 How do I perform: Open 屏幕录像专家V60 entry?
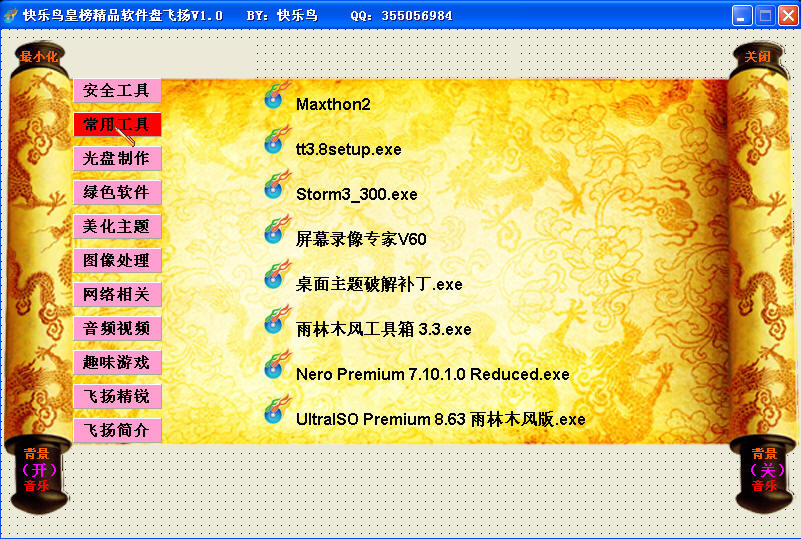point(361,239)
